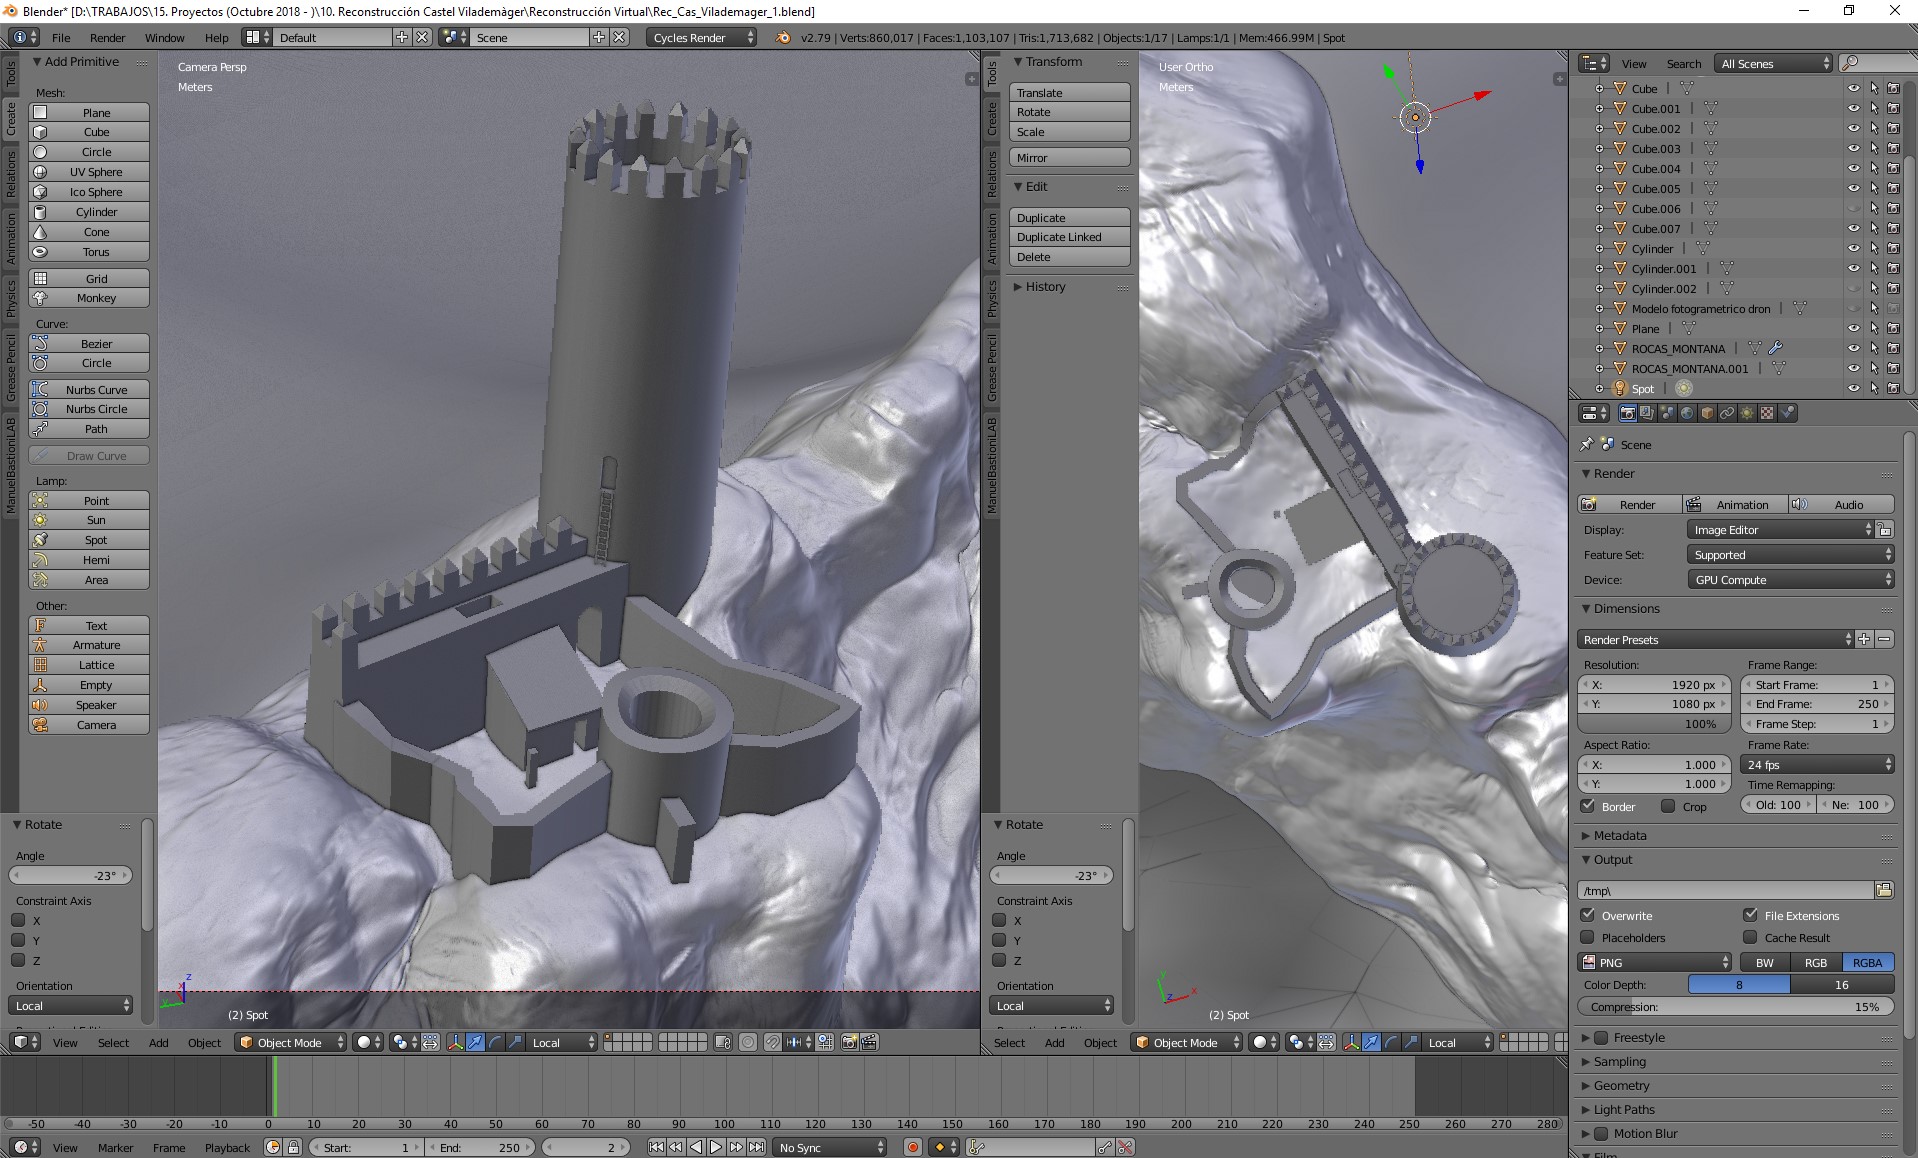
Task: Open the World properties tab icon
Action: [1687, 413]
